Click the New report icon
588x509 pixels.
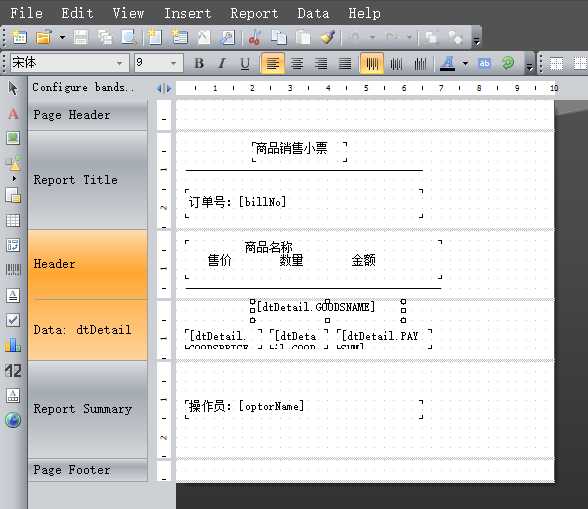click(x=19, y=38)
